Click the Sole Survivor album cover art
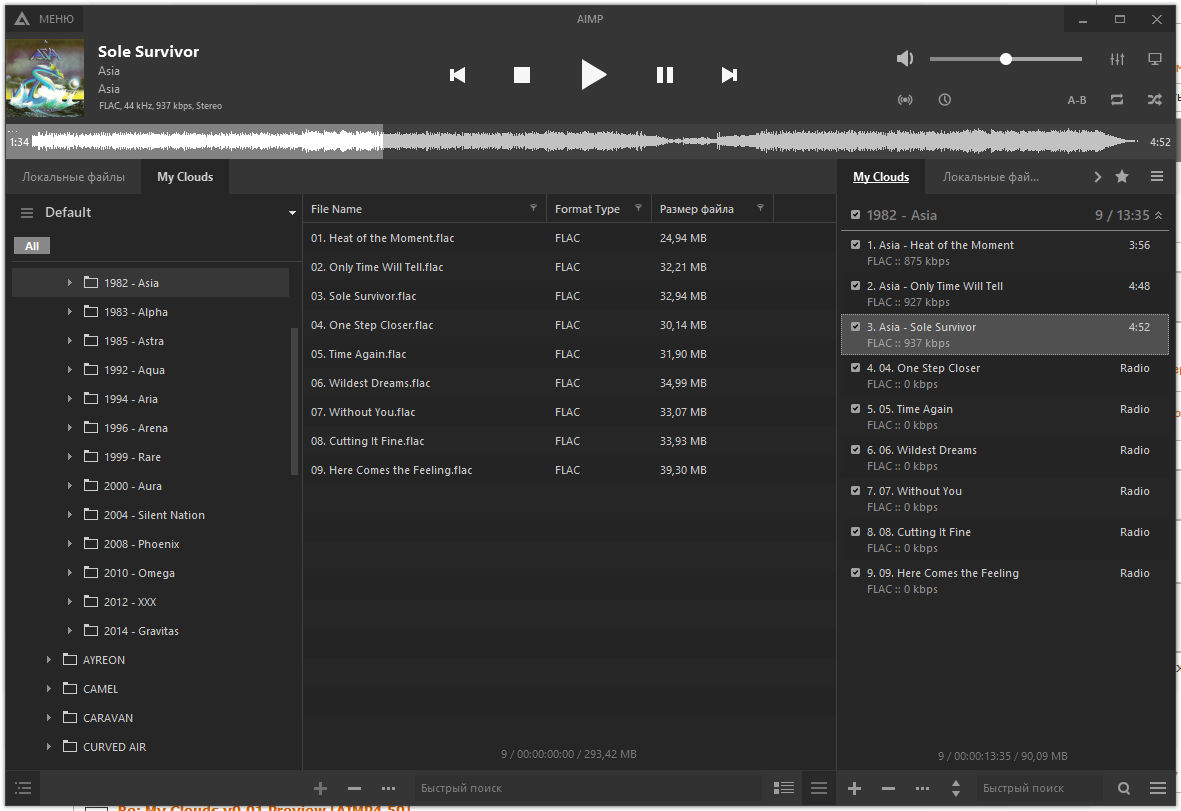The width and height of the screenshot is (1181, 811). 45,78
